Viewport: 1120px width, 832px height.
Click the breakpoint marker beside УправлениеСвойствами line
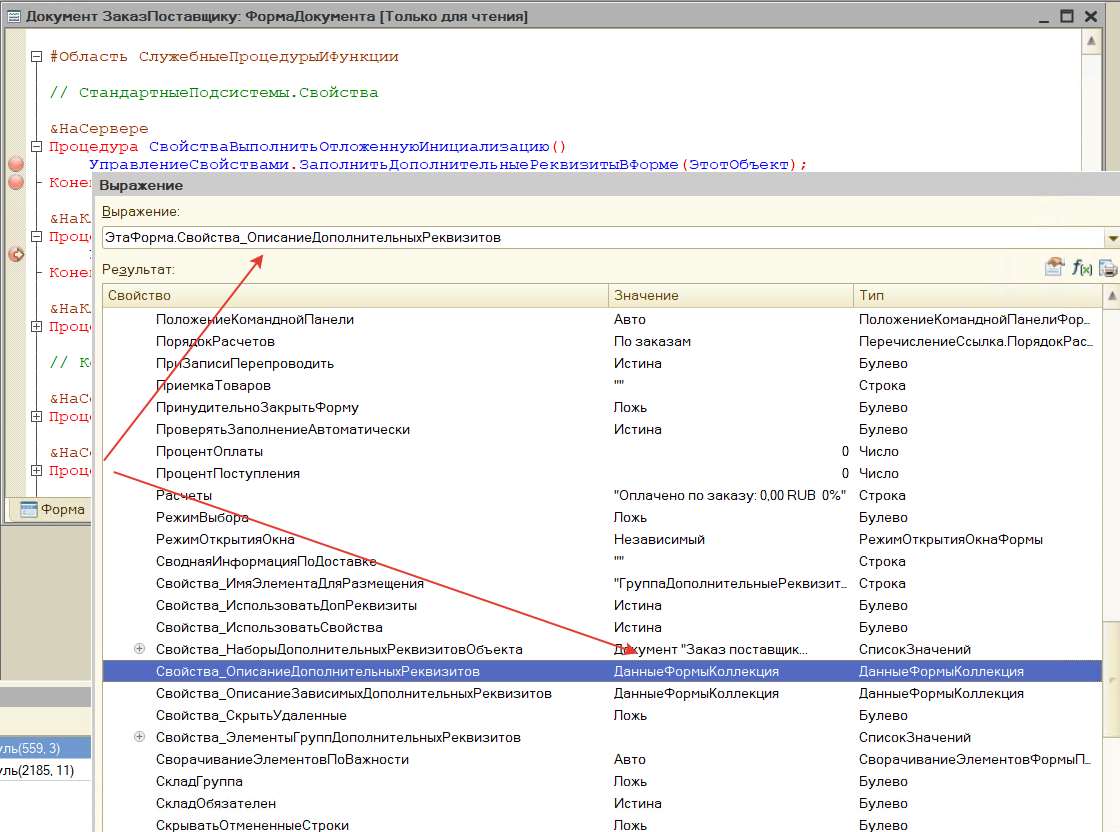pos(16,164)
